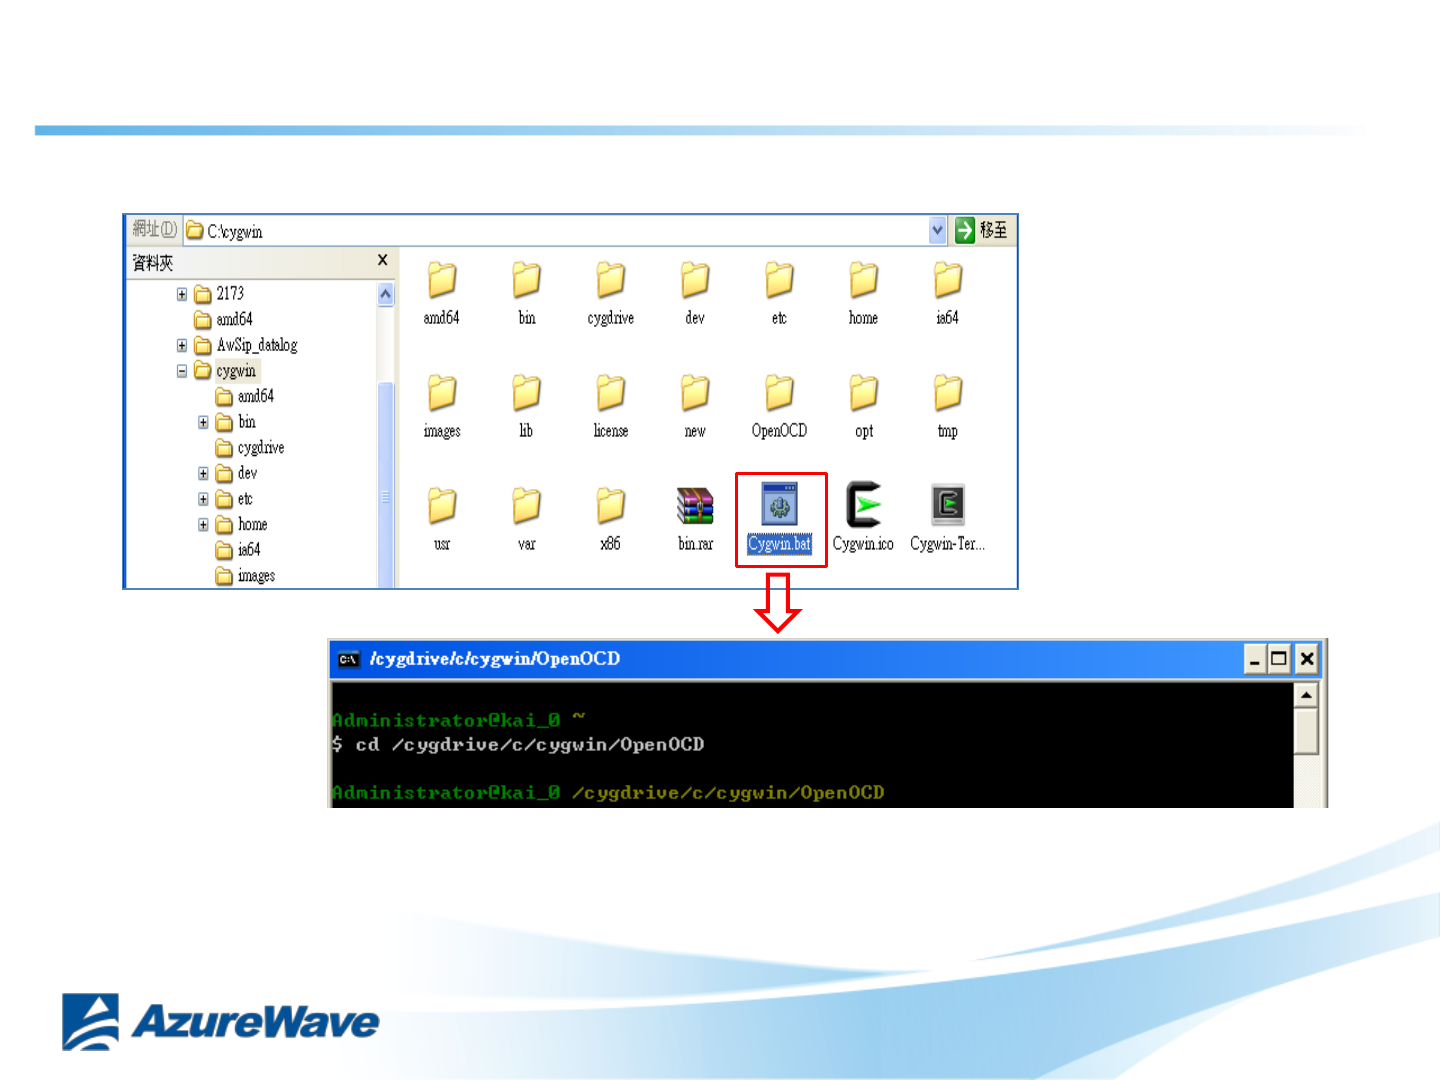Expand the 2173 tree node
1440x1080 pixels.
tap(182, 294)
